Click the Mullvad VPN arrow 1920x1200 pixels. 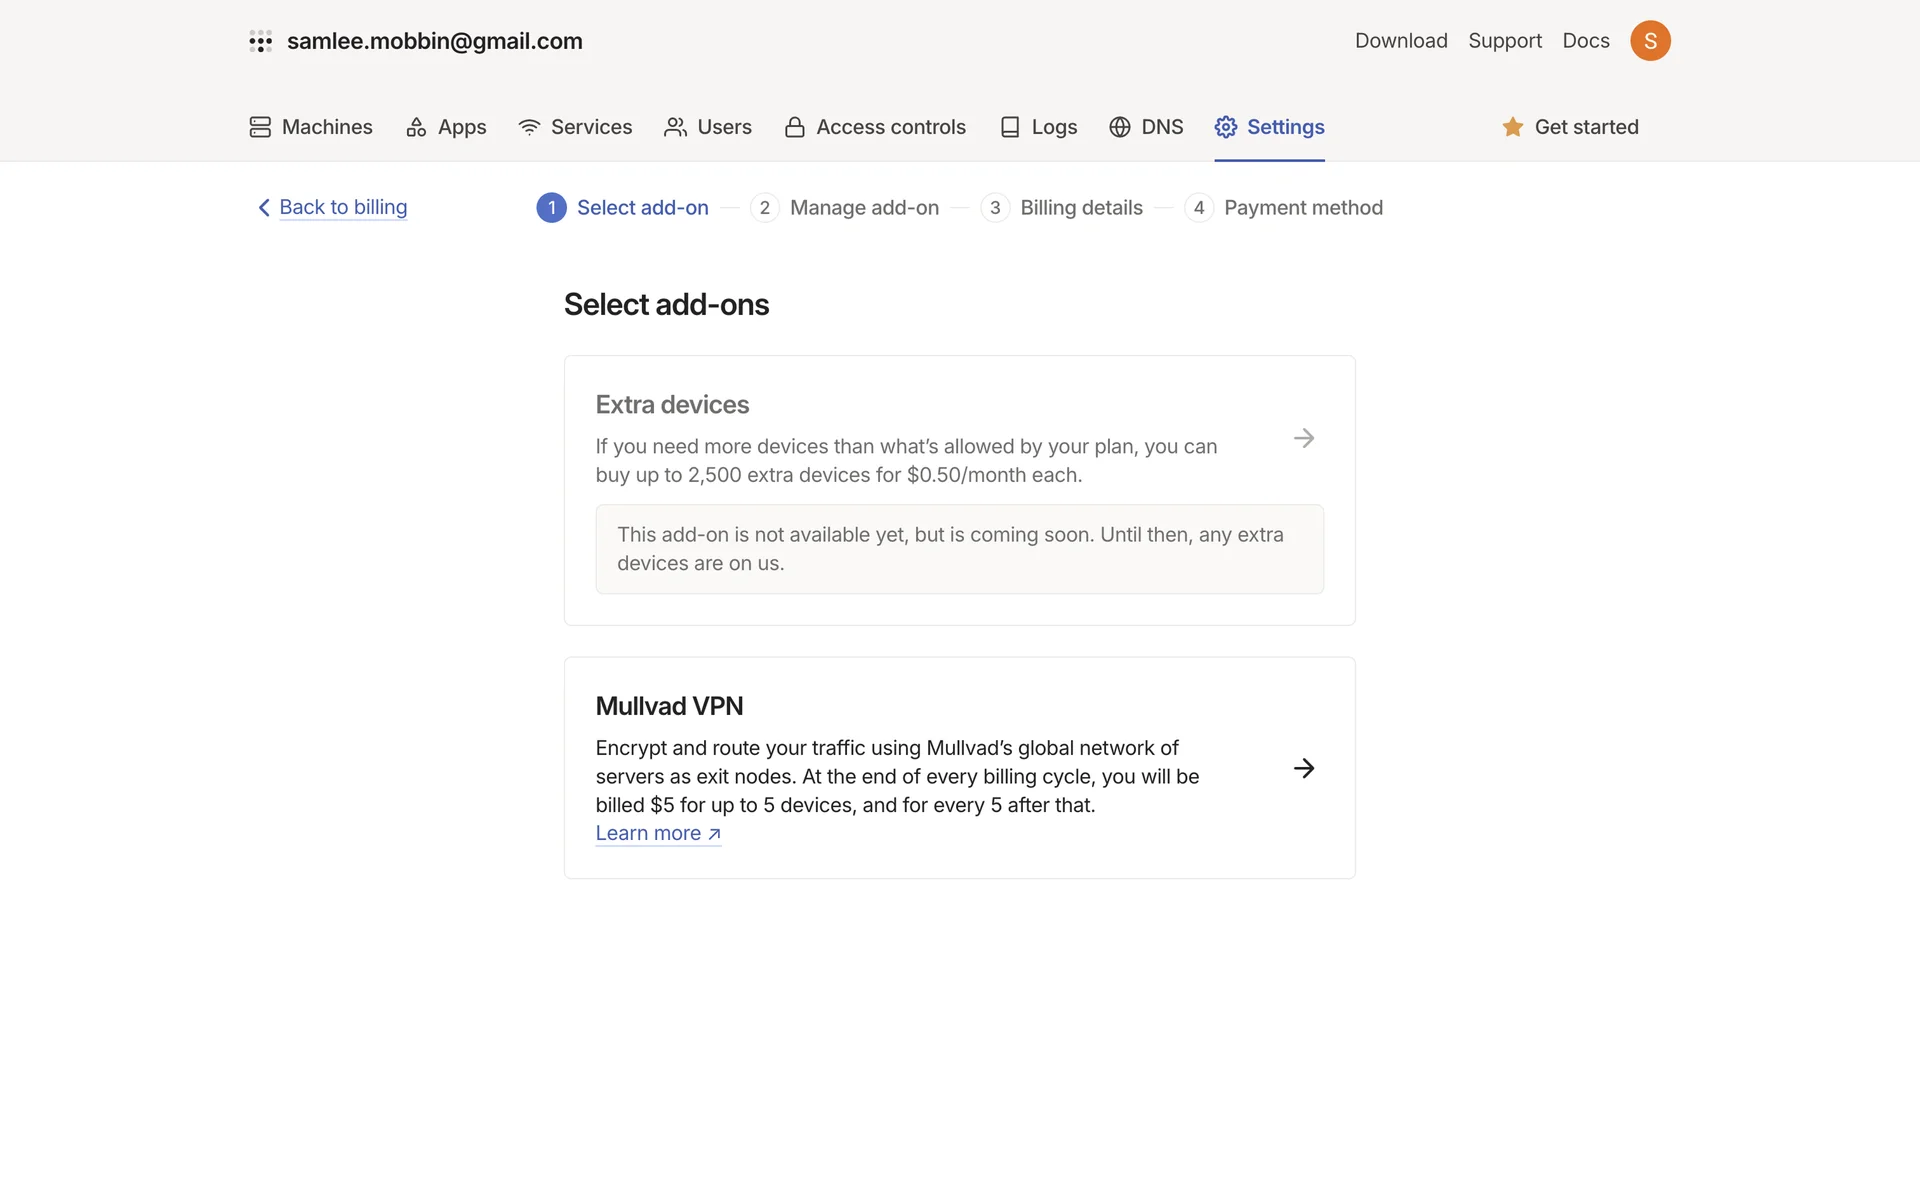[x=1303, y=768]
